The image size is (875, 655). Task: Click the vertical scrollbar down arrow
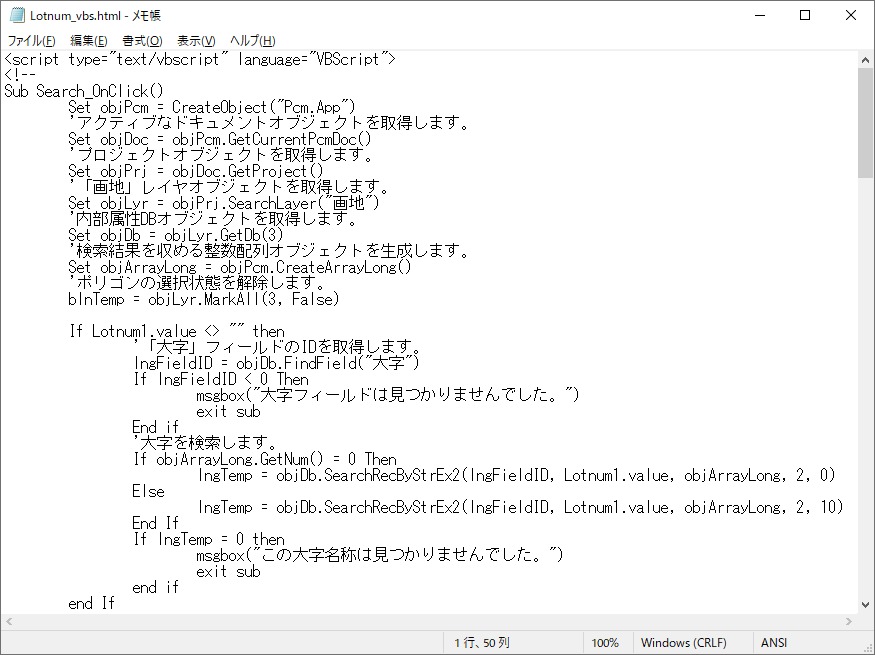(866, 605)
